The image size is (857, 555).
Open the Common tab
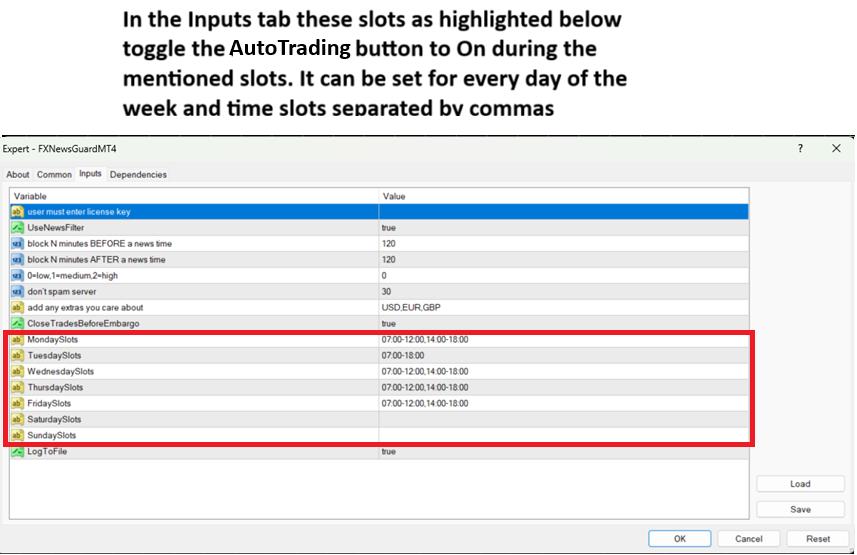(54, 174)
